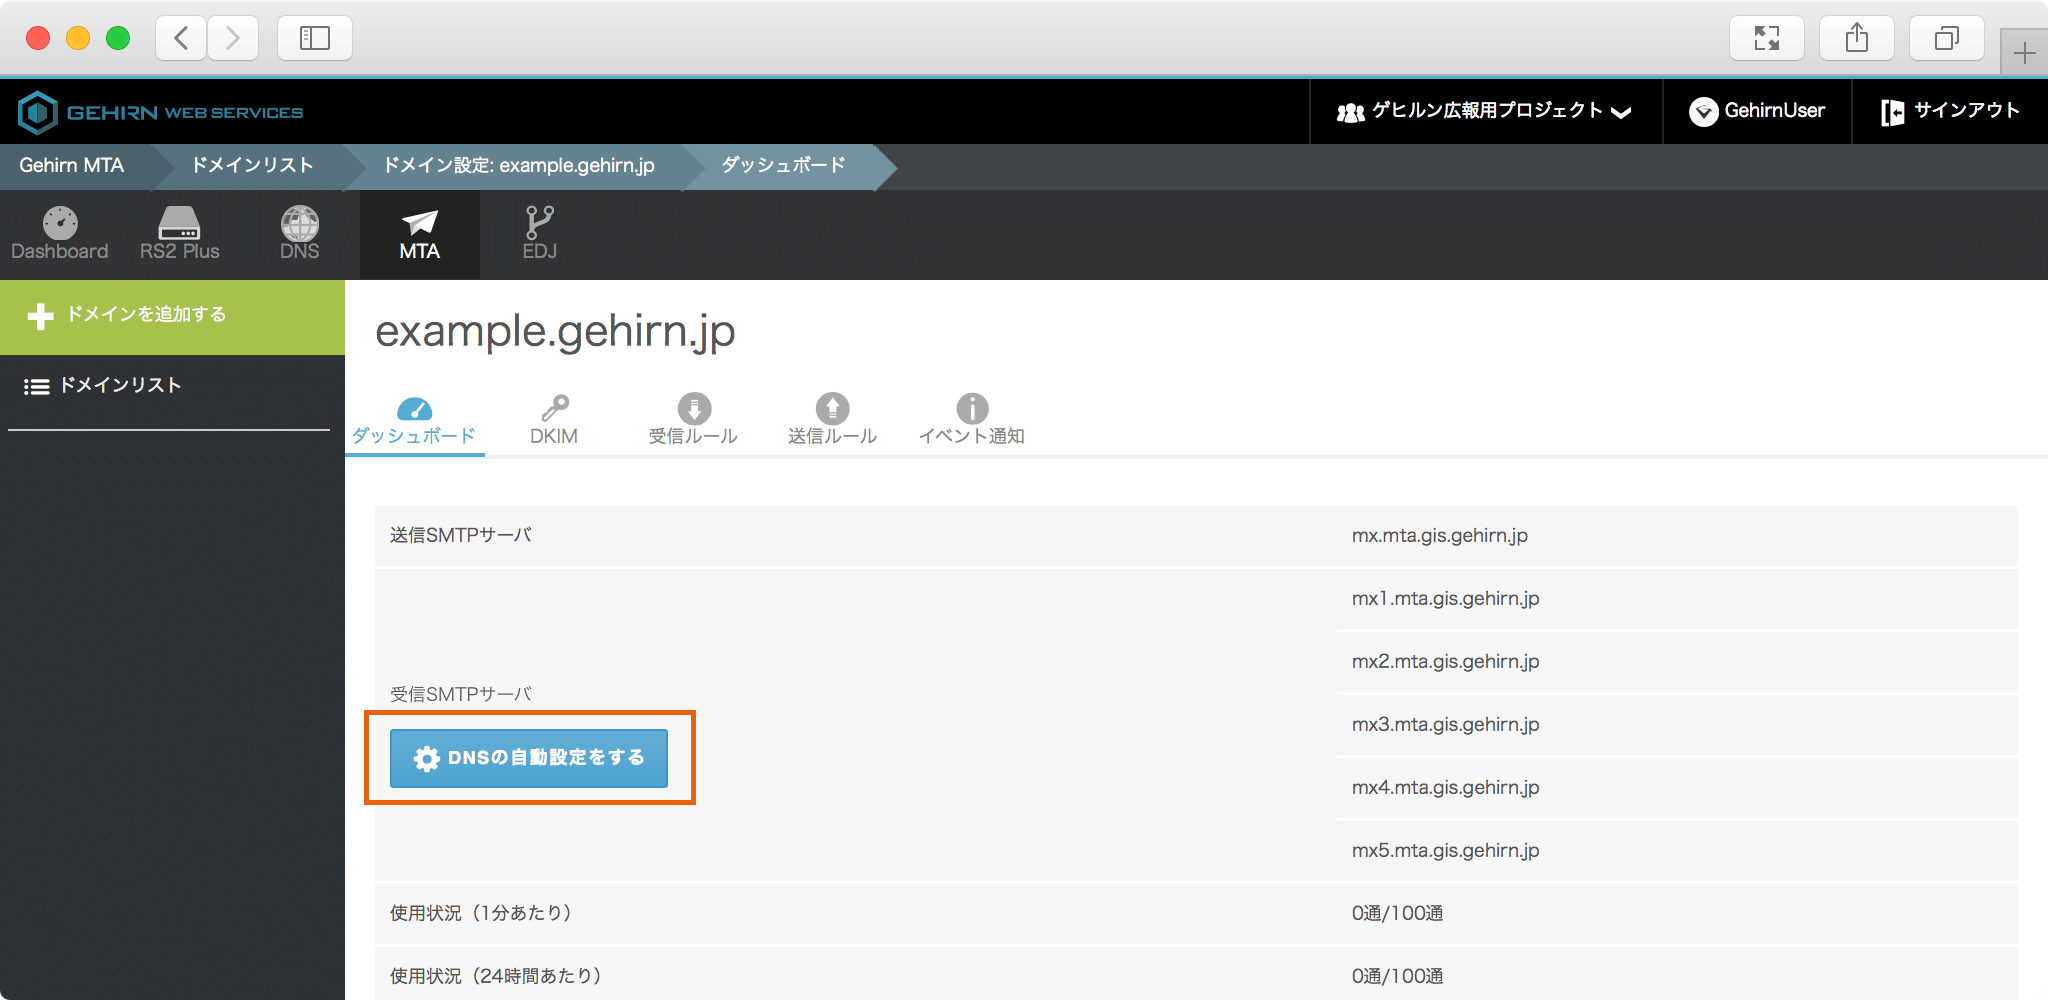Expand the ゲヒルン広報用プロジェクト project dropdown
The width and height of the screenshot is (2048, 1000).
pyautogui.click(x=1485, y=111)
